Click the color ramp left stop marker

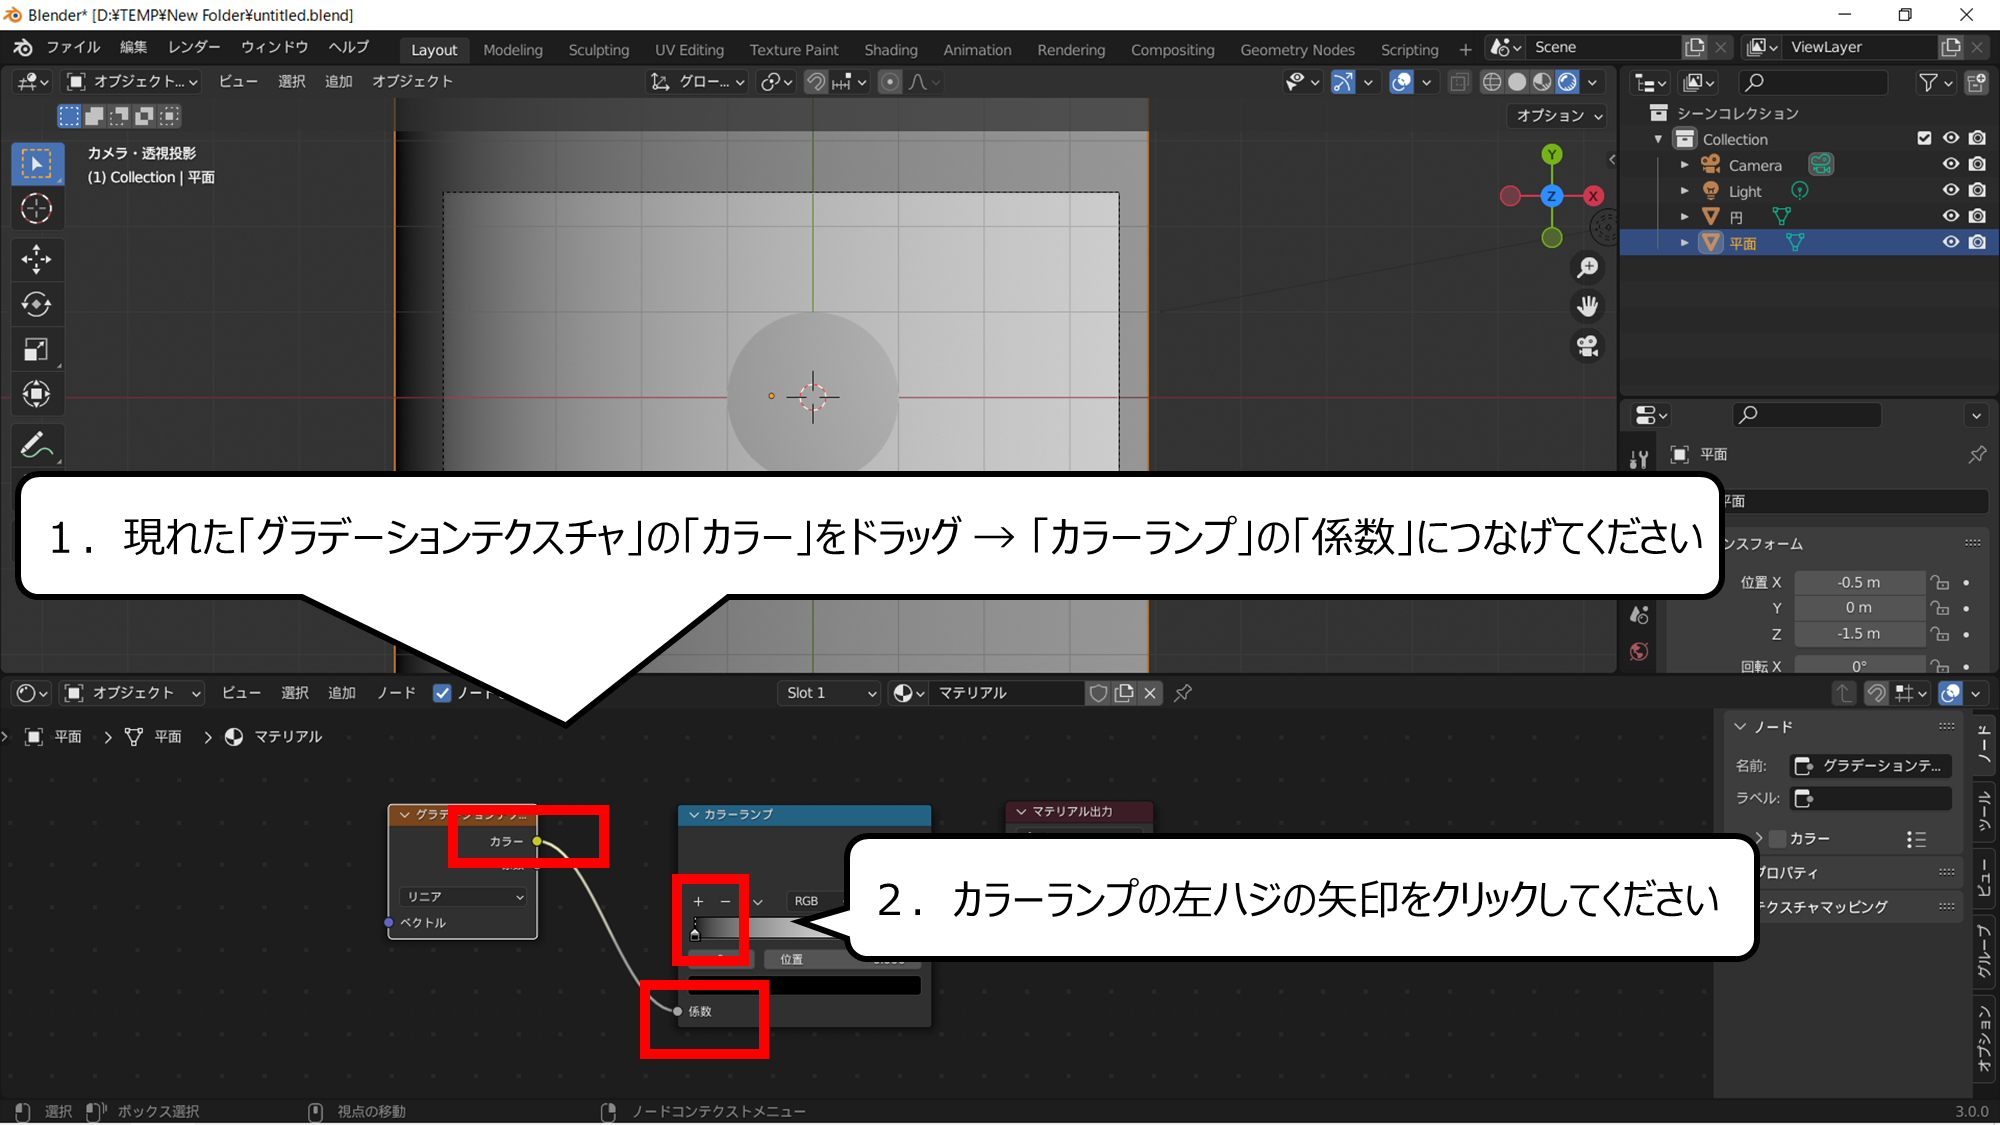(x=695, y=933)
